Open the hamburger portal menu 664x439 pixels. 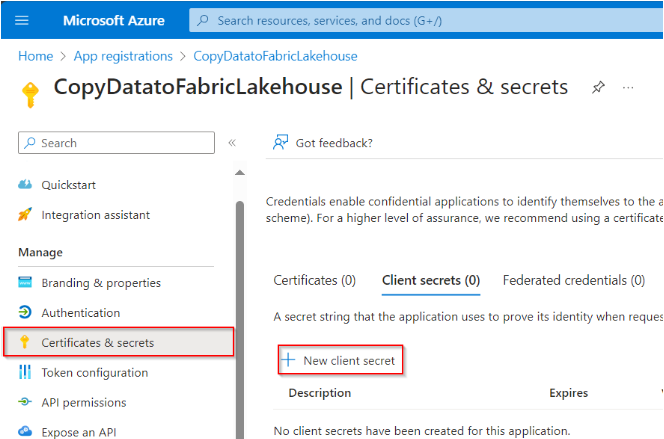22,20
